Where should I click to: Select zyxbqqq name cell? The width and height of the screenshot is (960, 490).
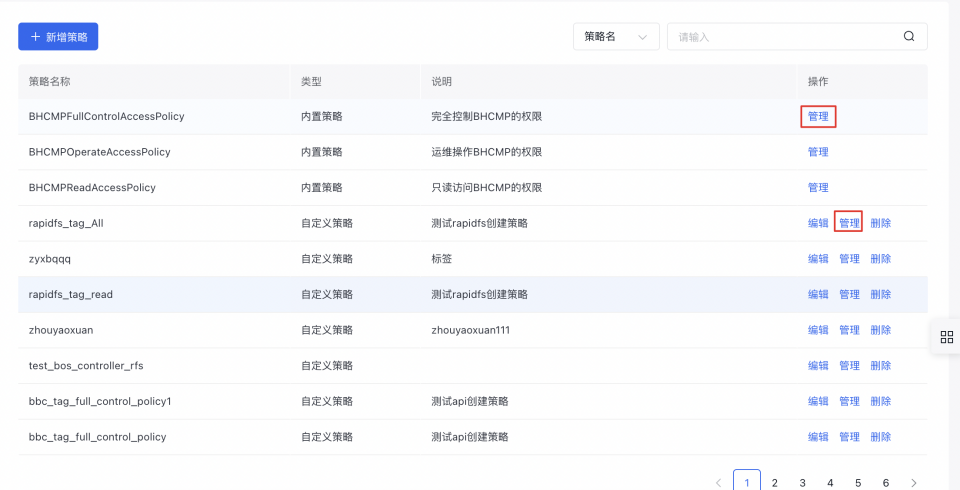pos(50,258)
